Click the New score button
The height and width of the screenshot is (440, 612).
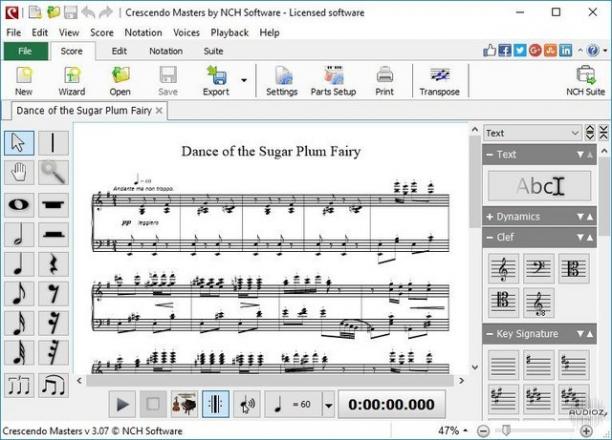(24, 81)
